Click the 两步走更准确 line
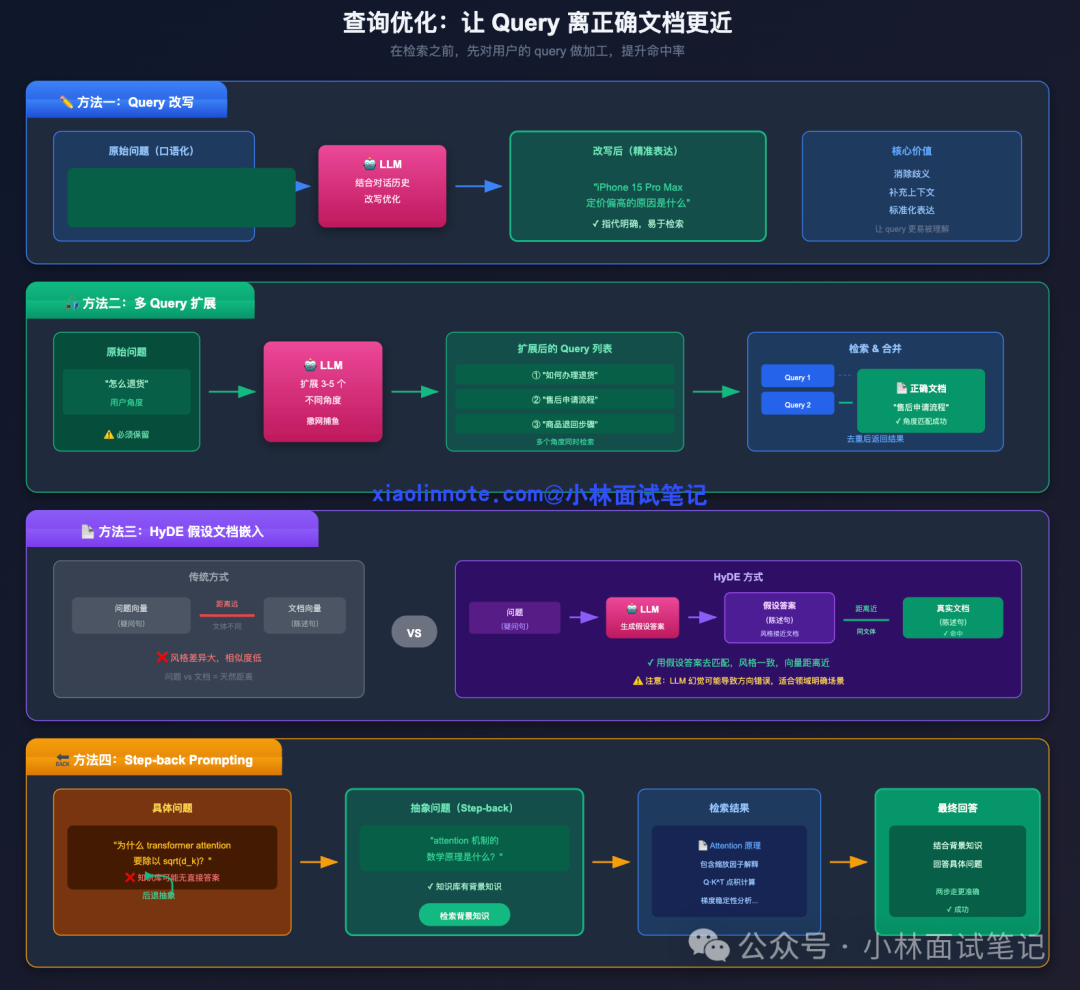 click(x=957, y=891)
